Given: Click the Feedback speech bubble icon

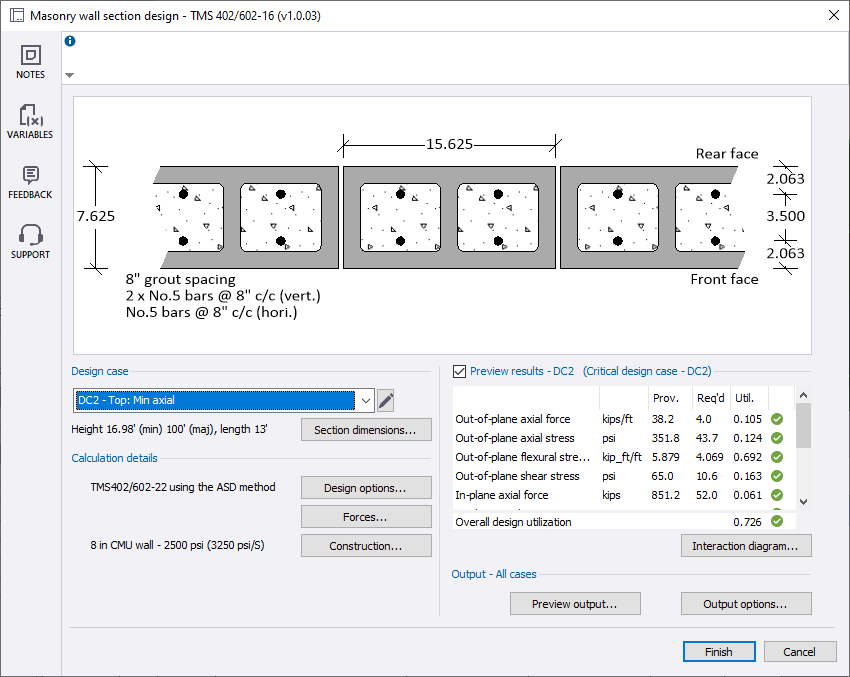Looking at the screenshot, I should 30,175.
